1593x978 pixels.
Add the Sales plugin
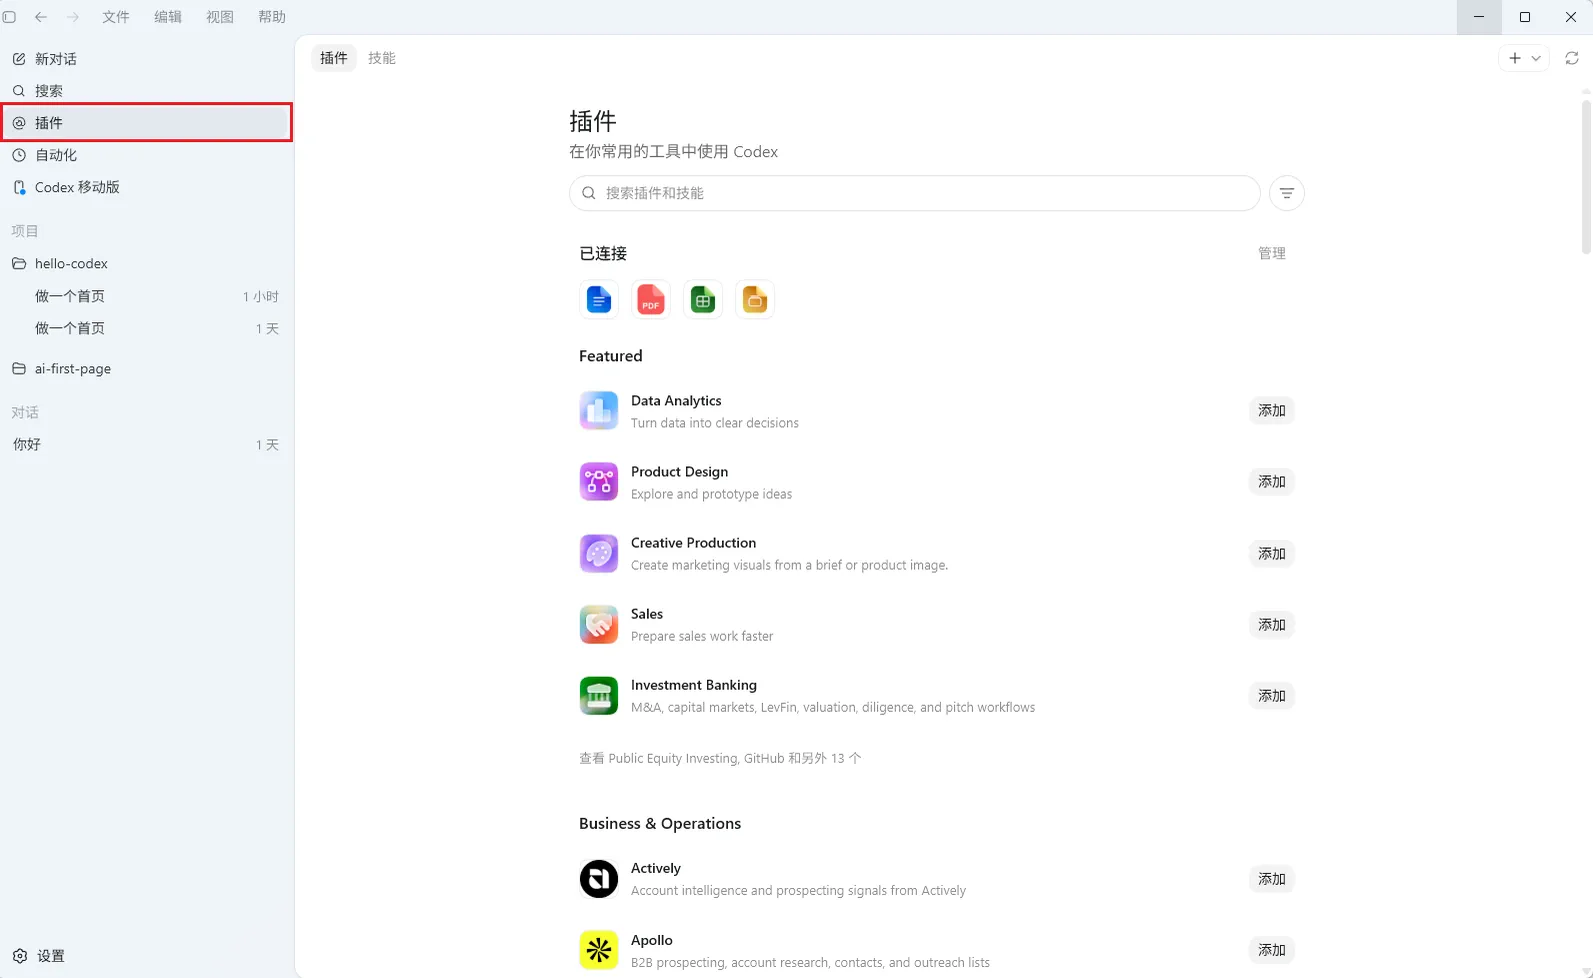[x=1272, y=625]
